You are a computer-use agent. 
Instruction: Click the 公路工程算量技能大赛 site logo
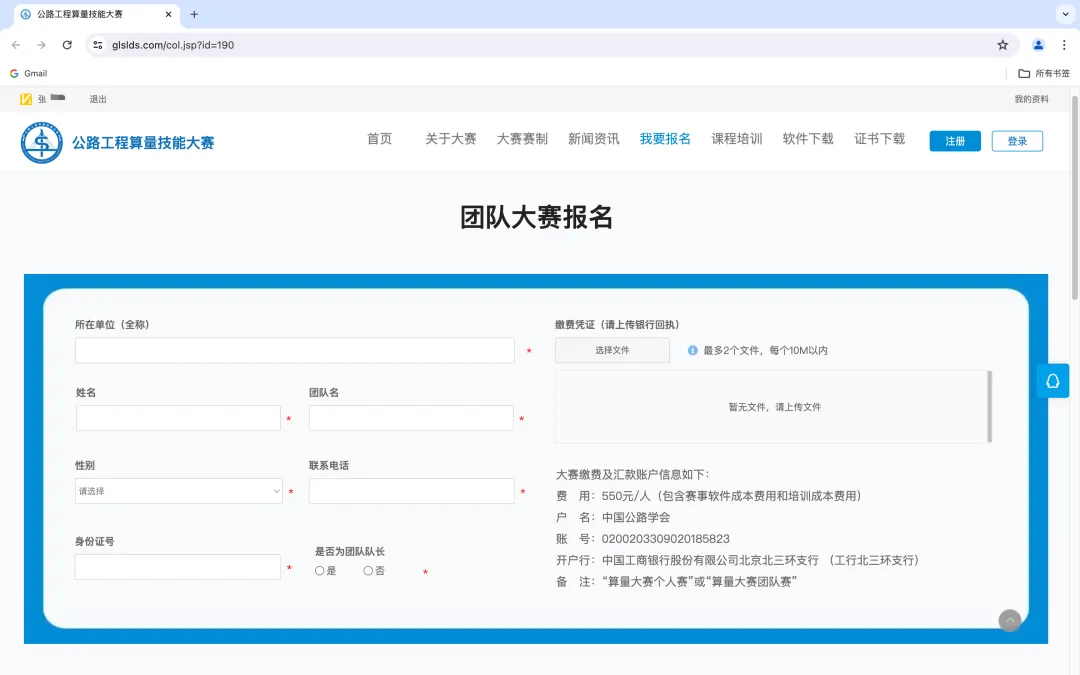[x=117, y=140]
